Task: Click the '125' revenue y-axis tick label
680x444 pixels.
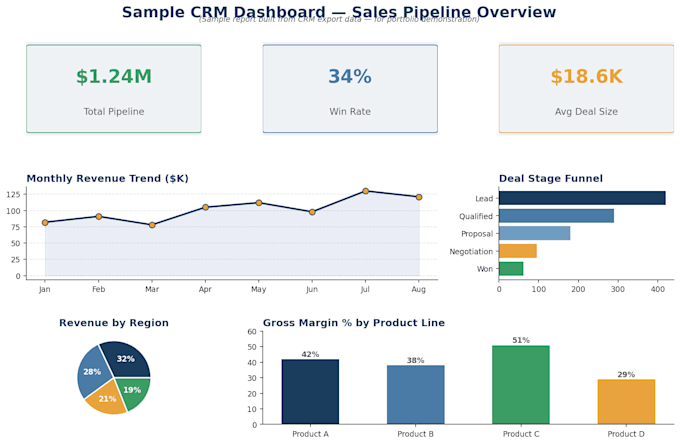Action: click(x=13, y=195)
